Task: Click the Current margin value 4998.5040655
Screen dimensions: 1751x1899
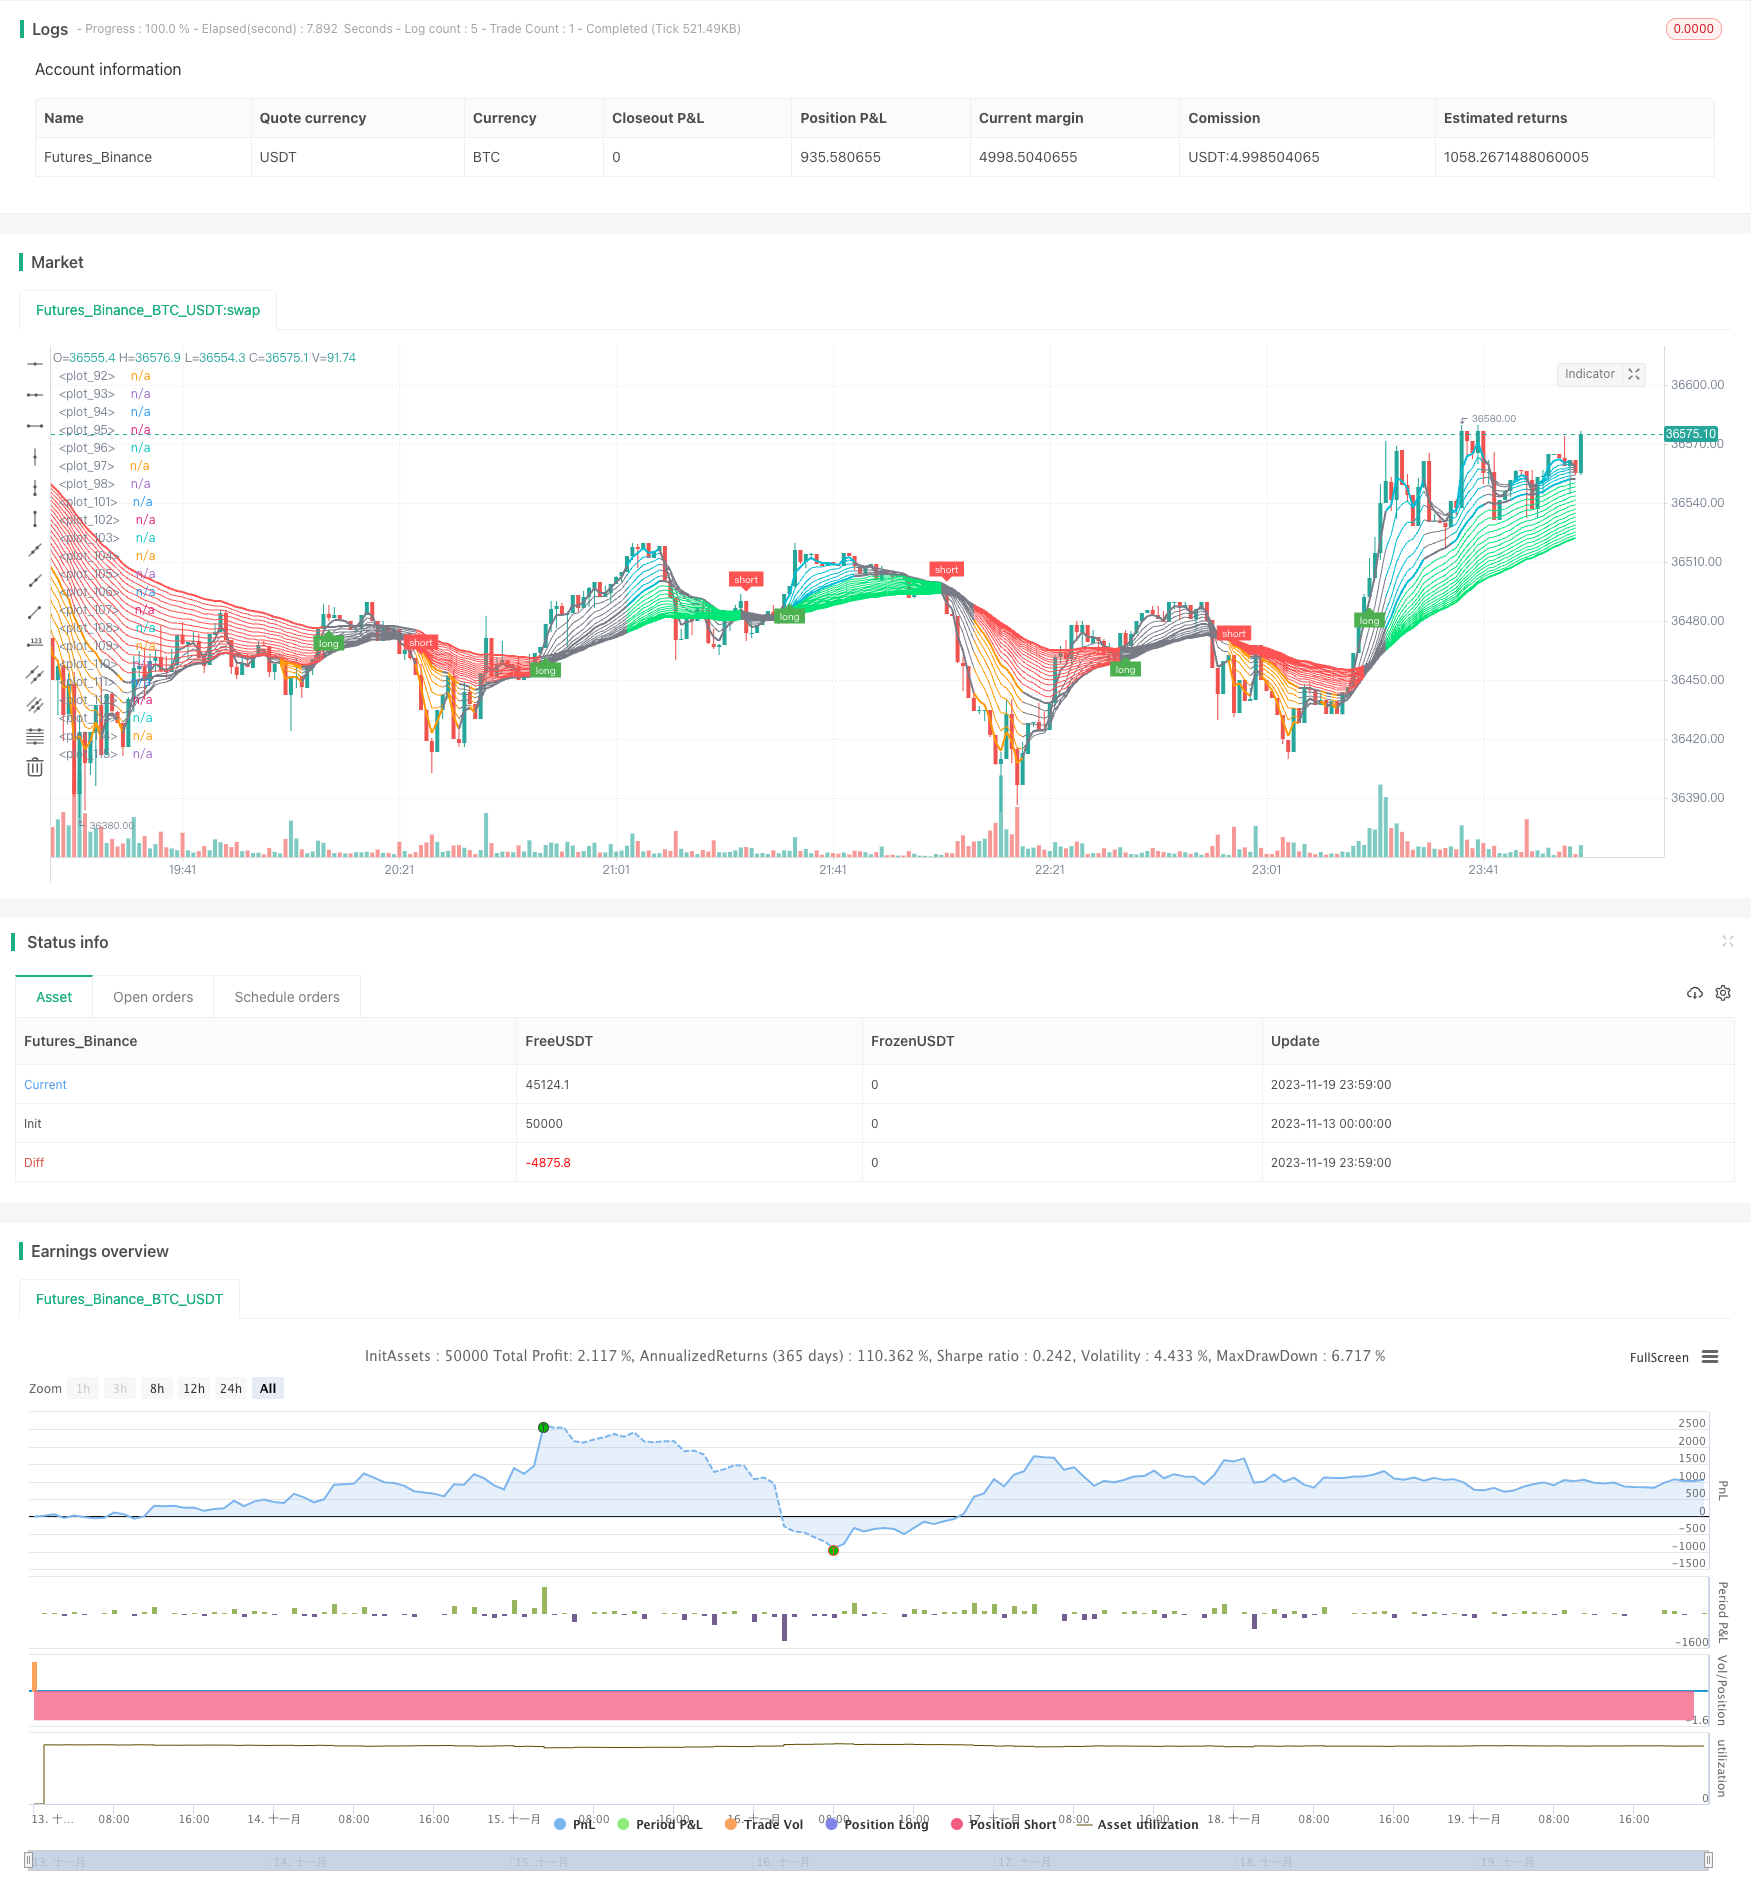Action: (x=1028, y=157)
